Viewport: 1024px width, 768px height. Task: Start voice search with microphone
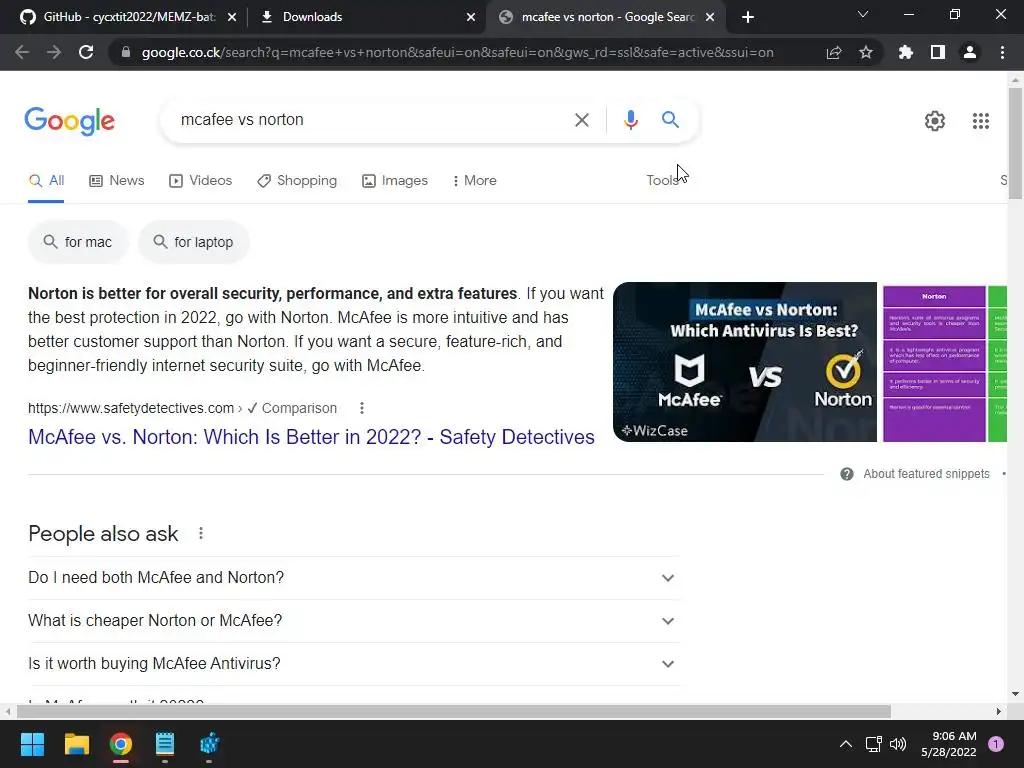(630, 120)
